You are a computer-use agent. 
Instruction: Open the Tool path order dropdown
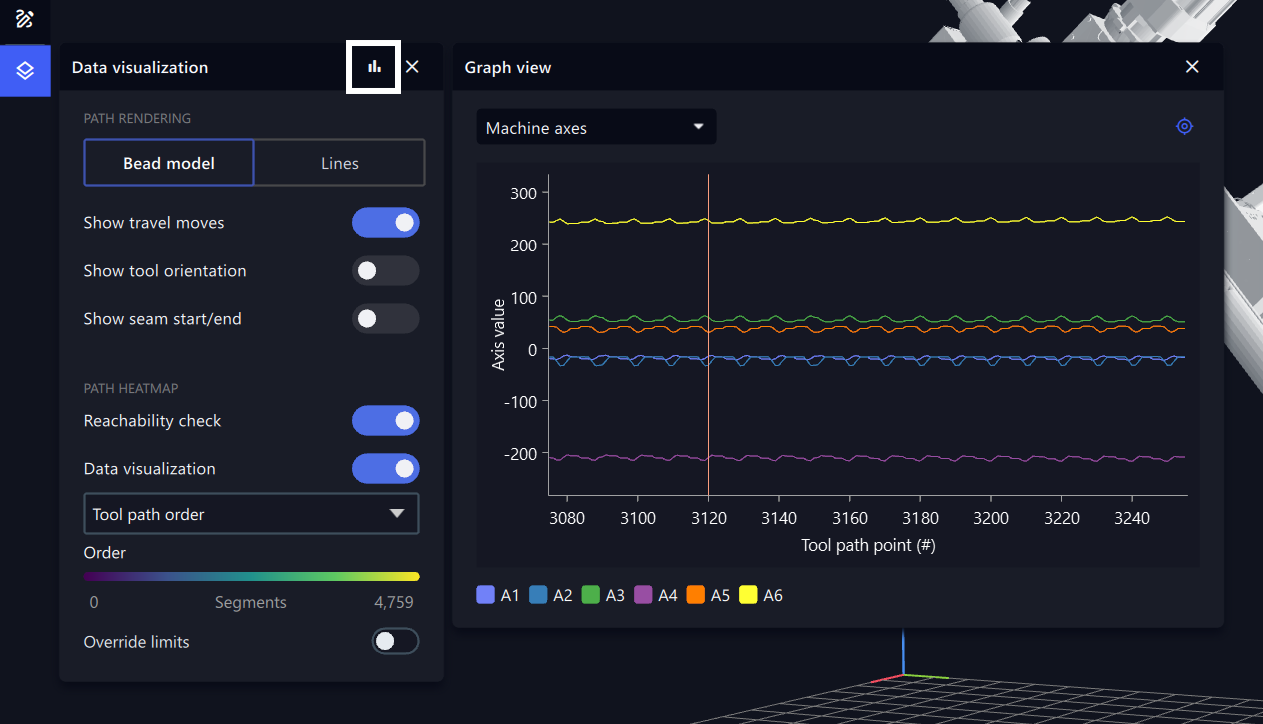251,514
